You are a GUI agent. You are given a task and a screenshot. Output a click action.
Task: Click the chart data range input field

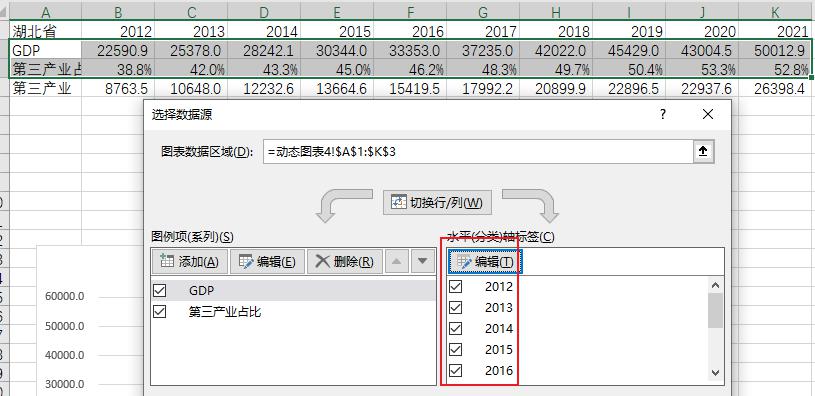(478, 151)
